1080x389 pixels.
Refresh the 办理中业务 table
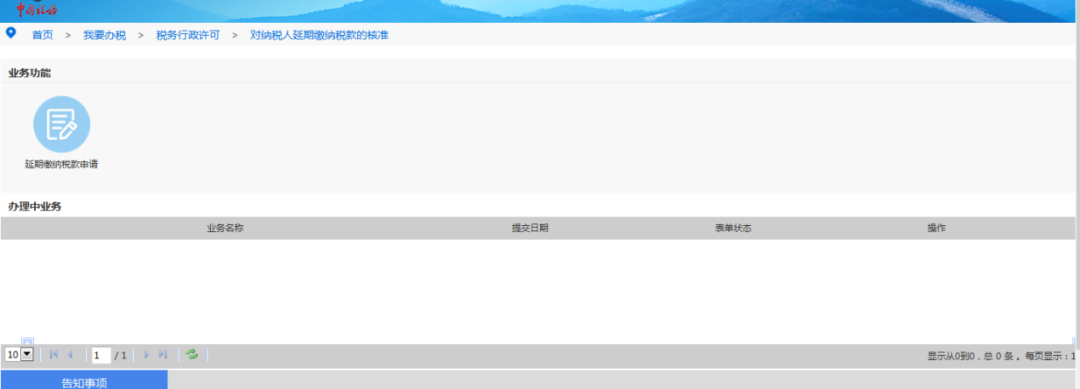192,355
